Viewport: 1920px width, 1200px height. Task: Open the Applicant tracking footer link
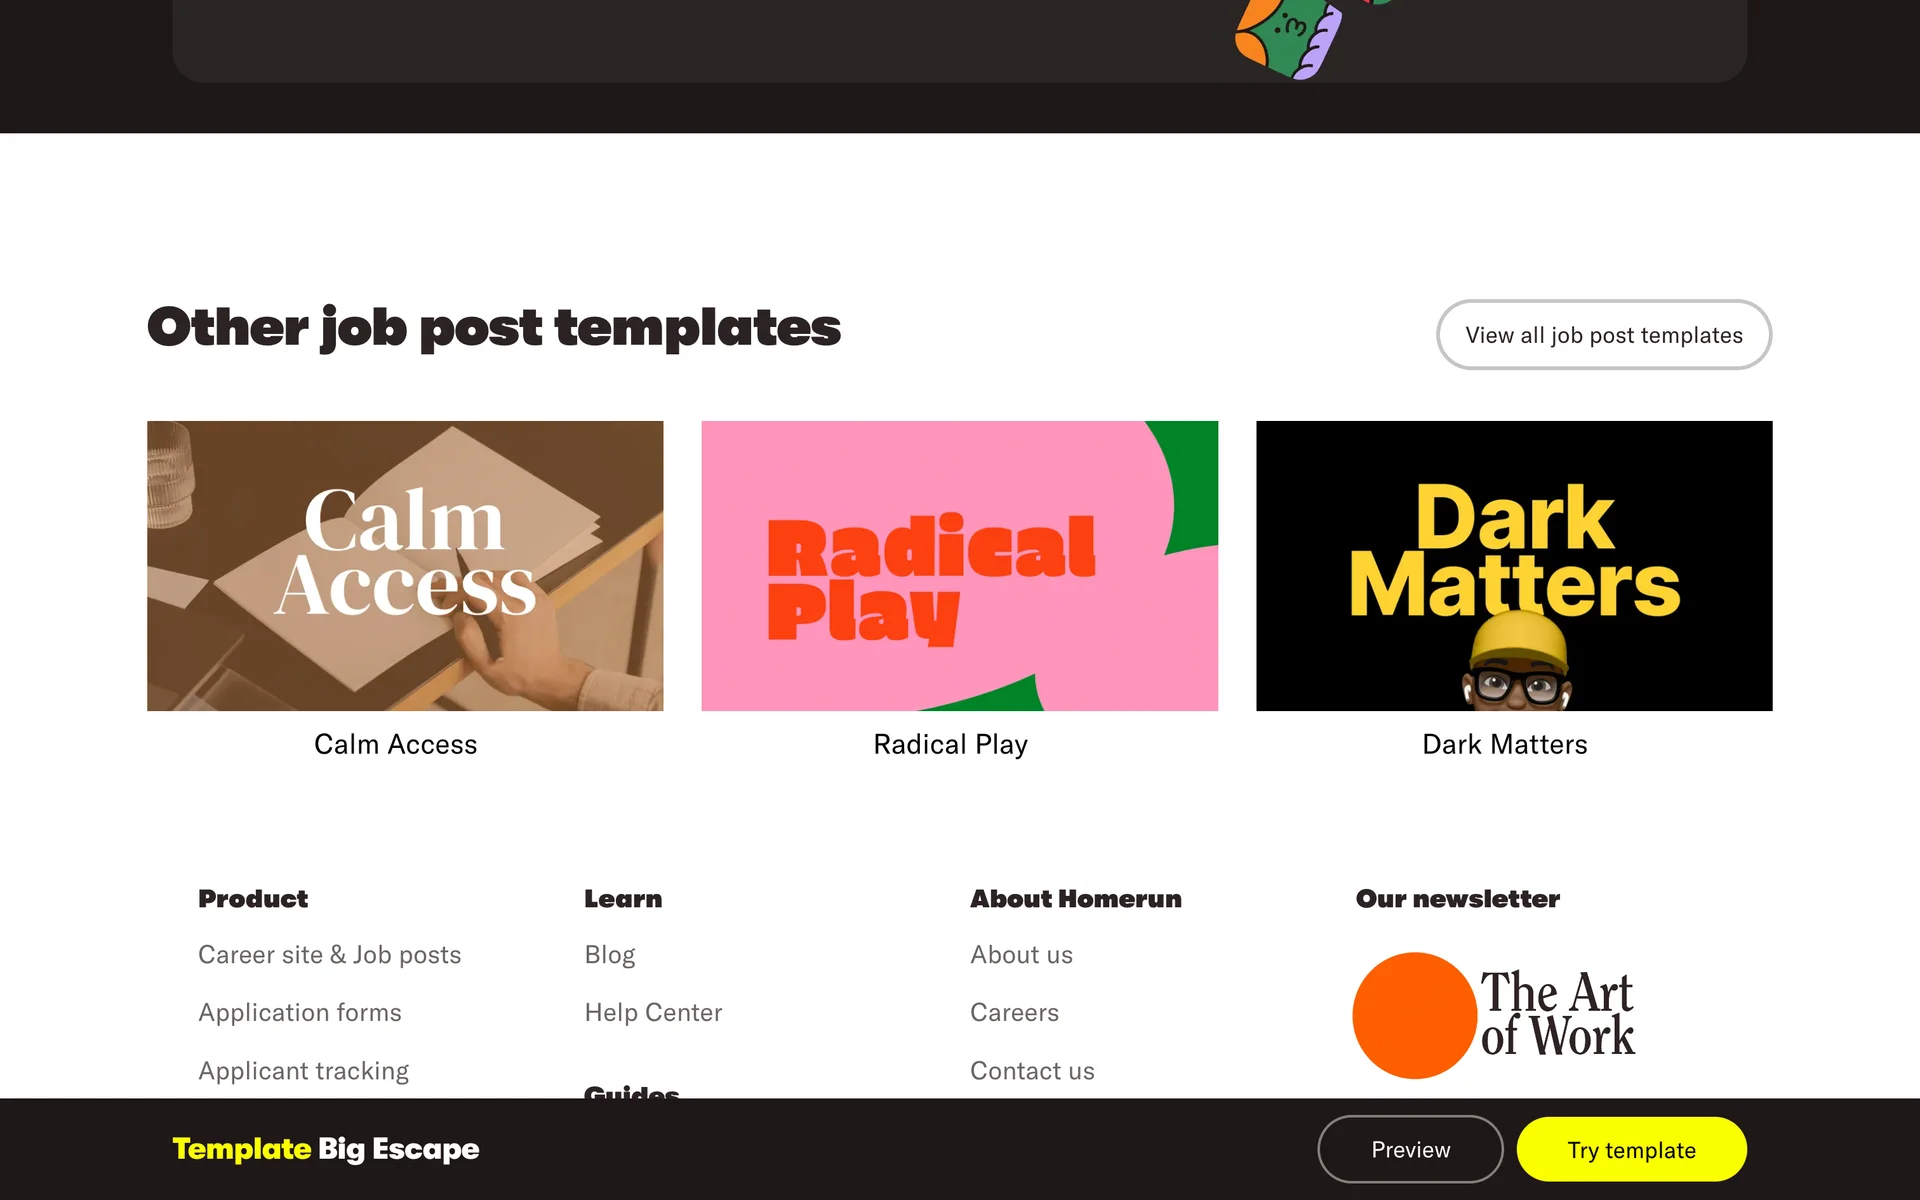coord(303,1071)
